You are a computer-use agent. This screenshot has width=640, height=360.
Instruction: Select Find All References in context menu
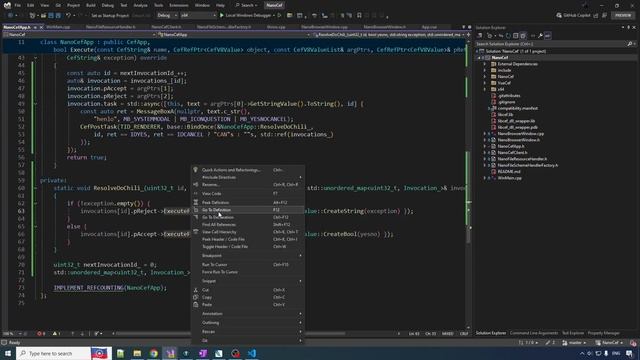[248, 224]
